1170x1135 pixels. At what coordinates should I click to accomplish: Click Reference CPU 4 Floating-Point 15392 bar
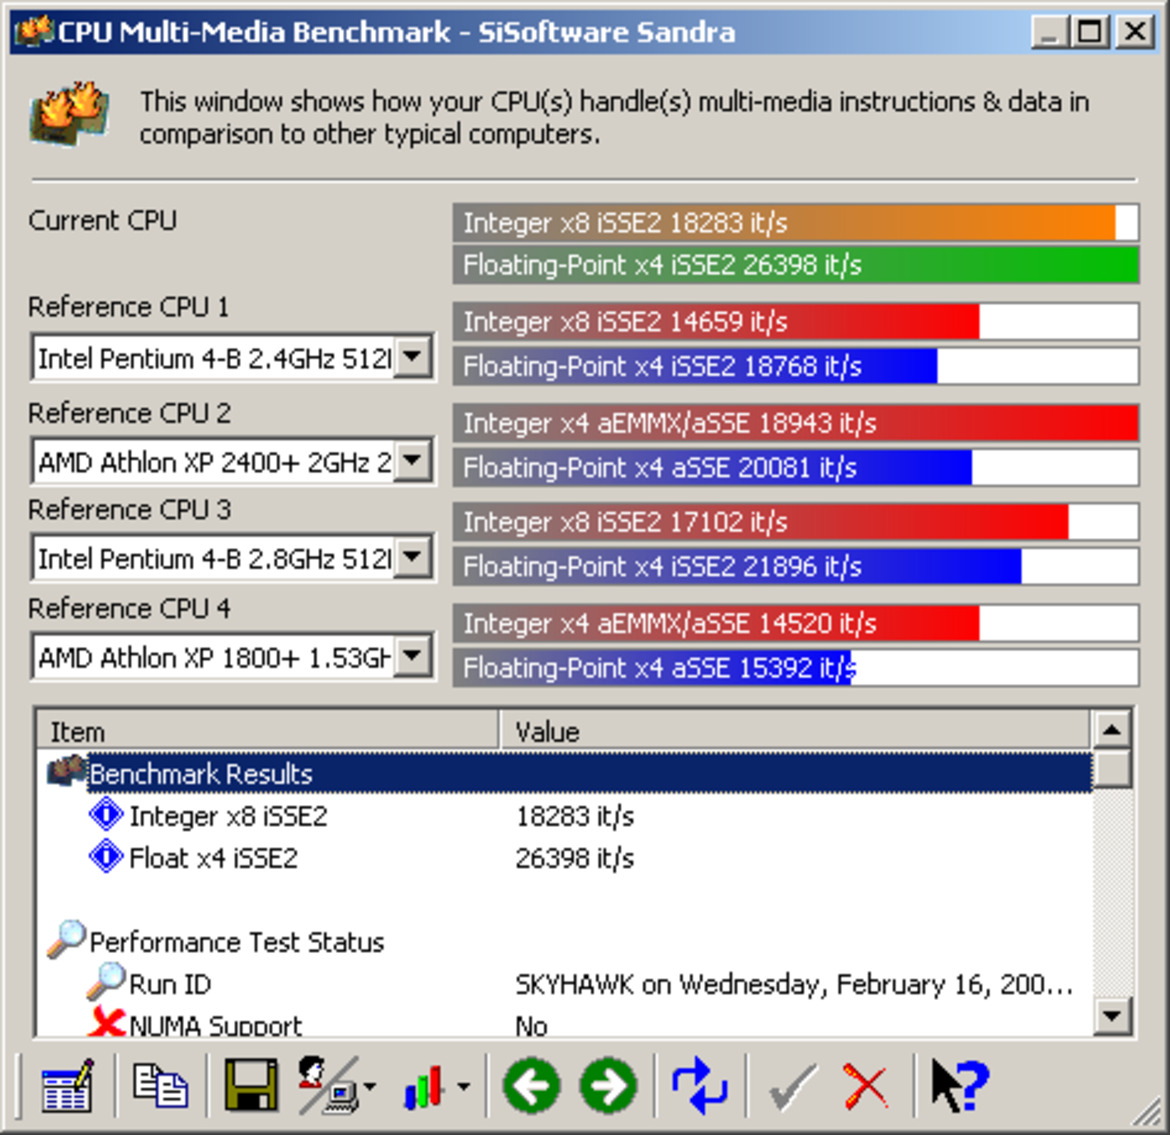pos(795,667)
